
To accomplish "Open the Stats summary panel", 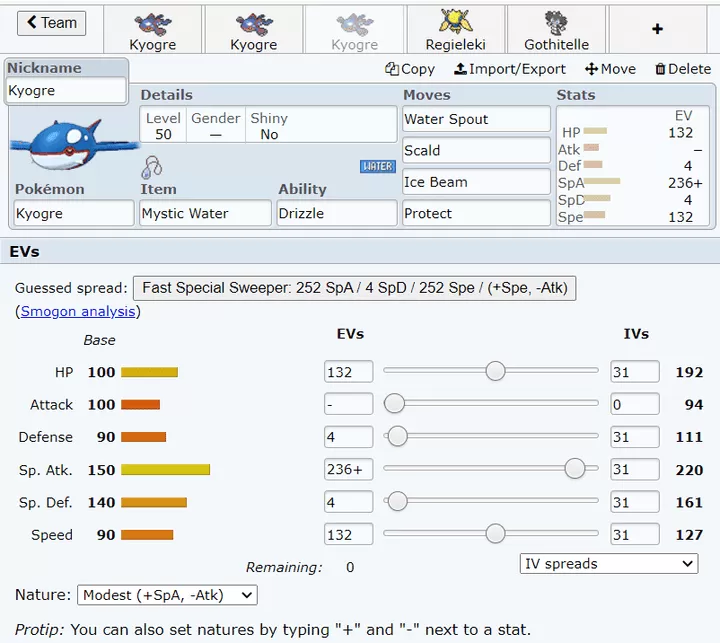I will (x=633, y=166).
